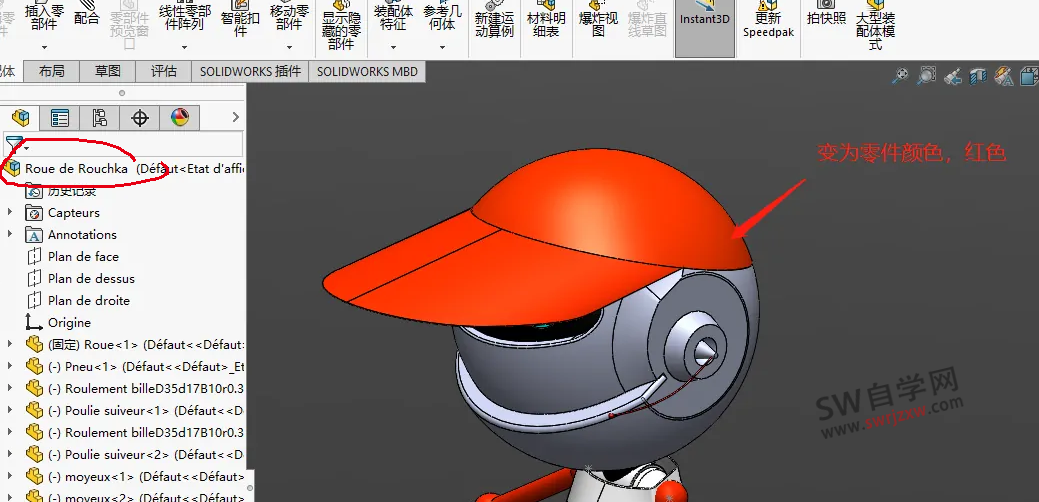Select Plan de dessus plane

tap(80, 278)
